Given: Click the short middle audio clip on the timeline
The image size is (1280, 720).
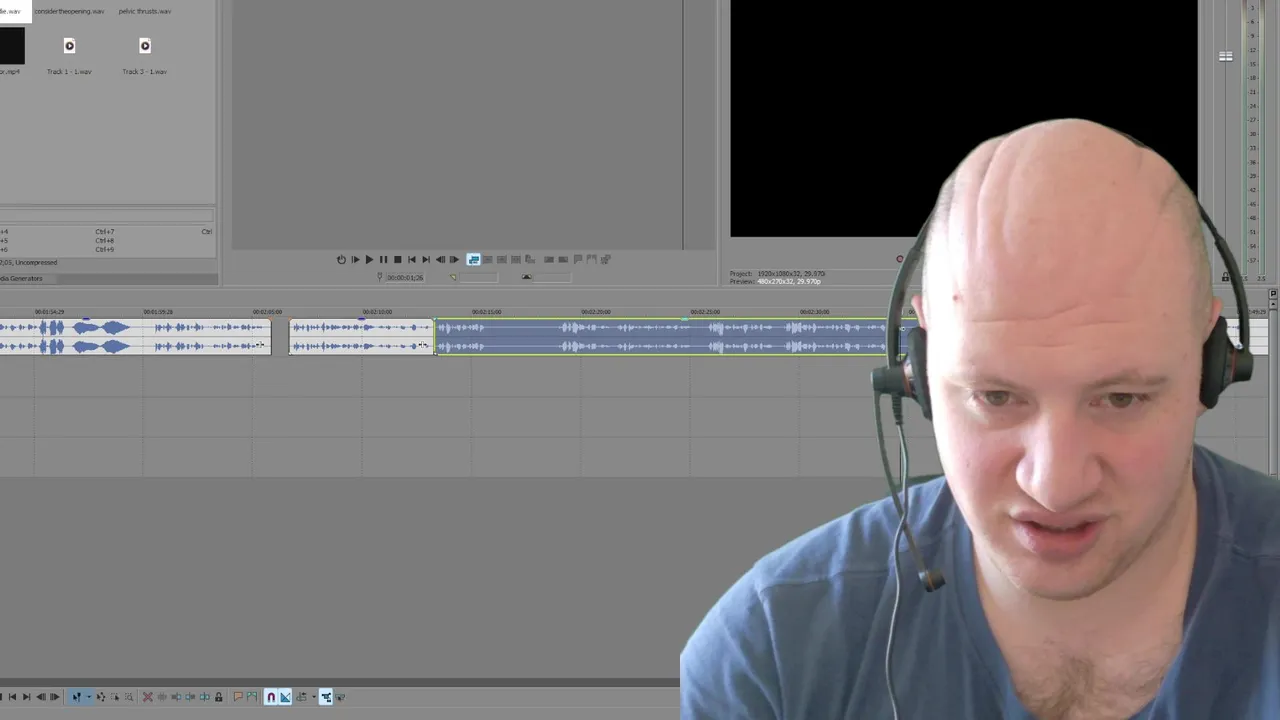Looking at the screenshot, I should (361, 337).
